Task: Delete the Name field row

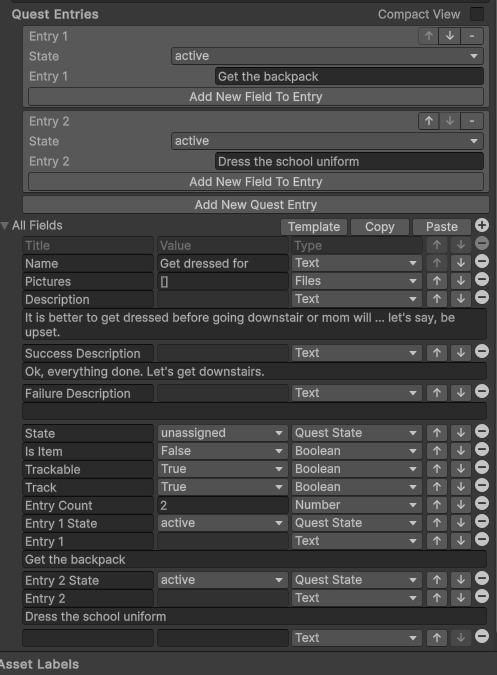Action: (x=482, y=262)
